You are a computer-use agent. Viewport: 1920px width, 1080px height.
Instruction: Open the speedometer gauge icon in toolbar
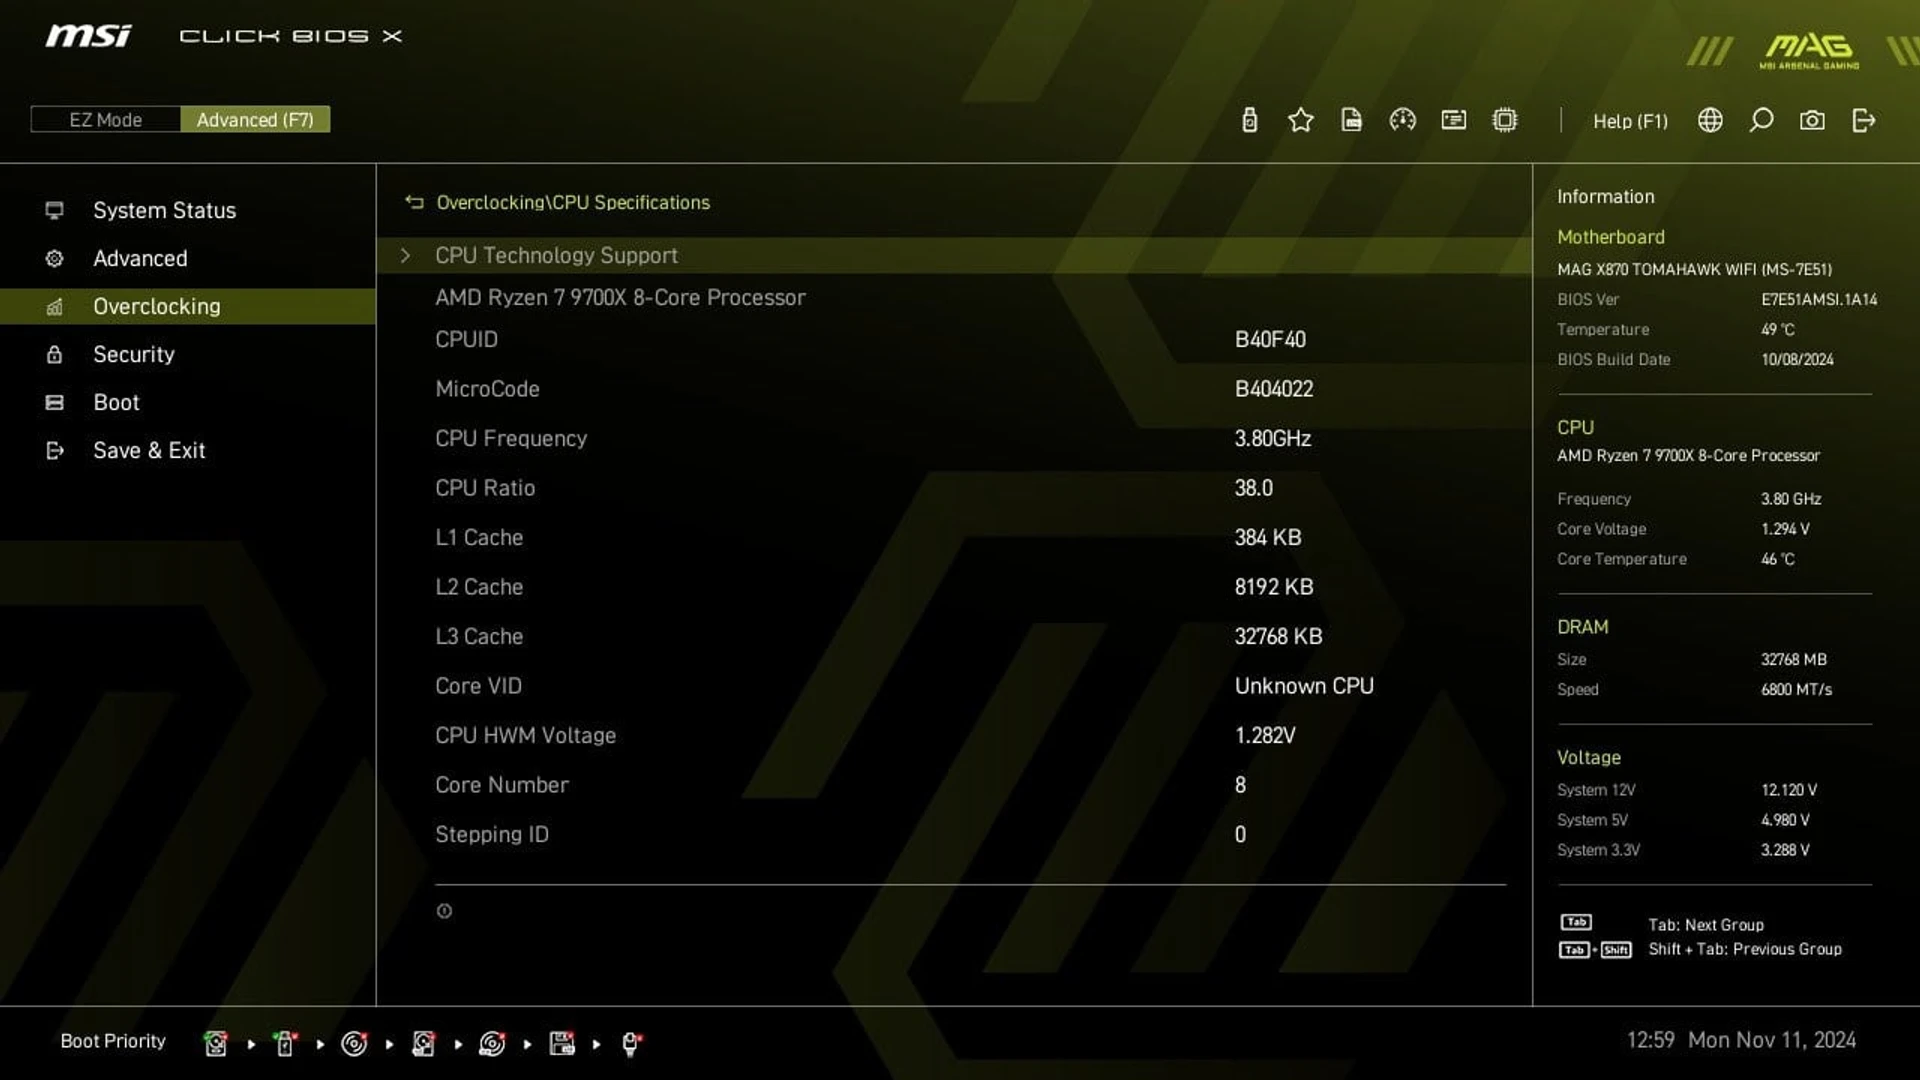pyautogui.click(x=1402, y=120)
